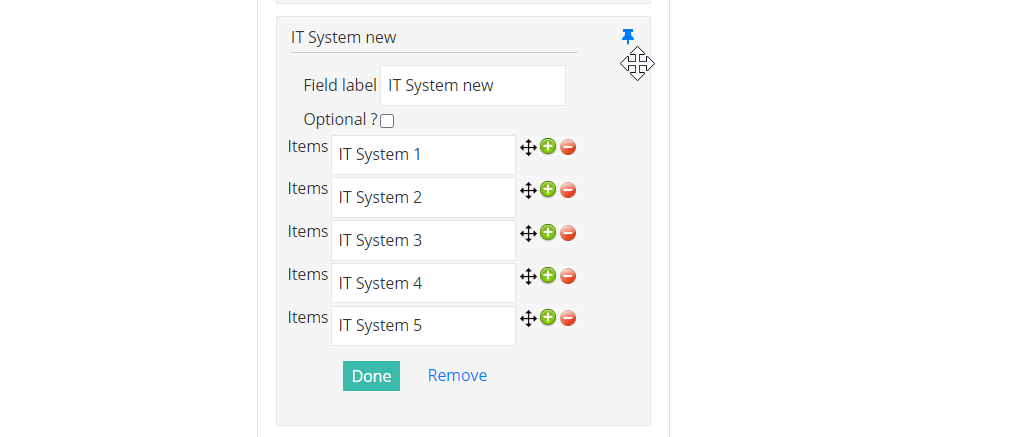Click the Field label input box
Viewport: 1024px width, 437px height.
(473, 86)
